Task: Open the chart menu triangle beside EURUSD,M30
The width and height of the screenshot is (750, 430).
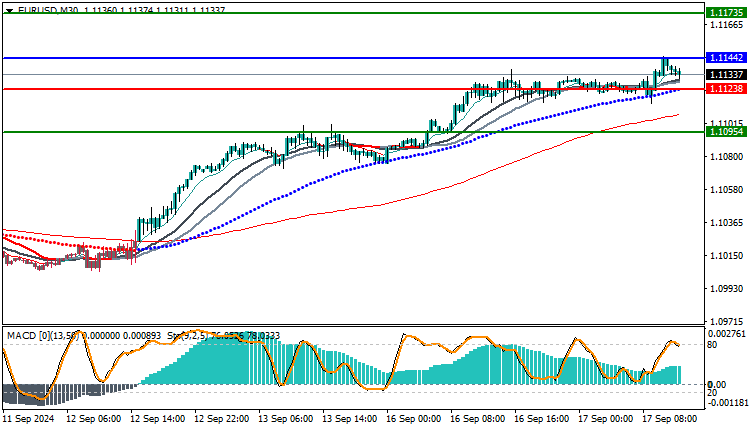Action: (x=9, y=10)
